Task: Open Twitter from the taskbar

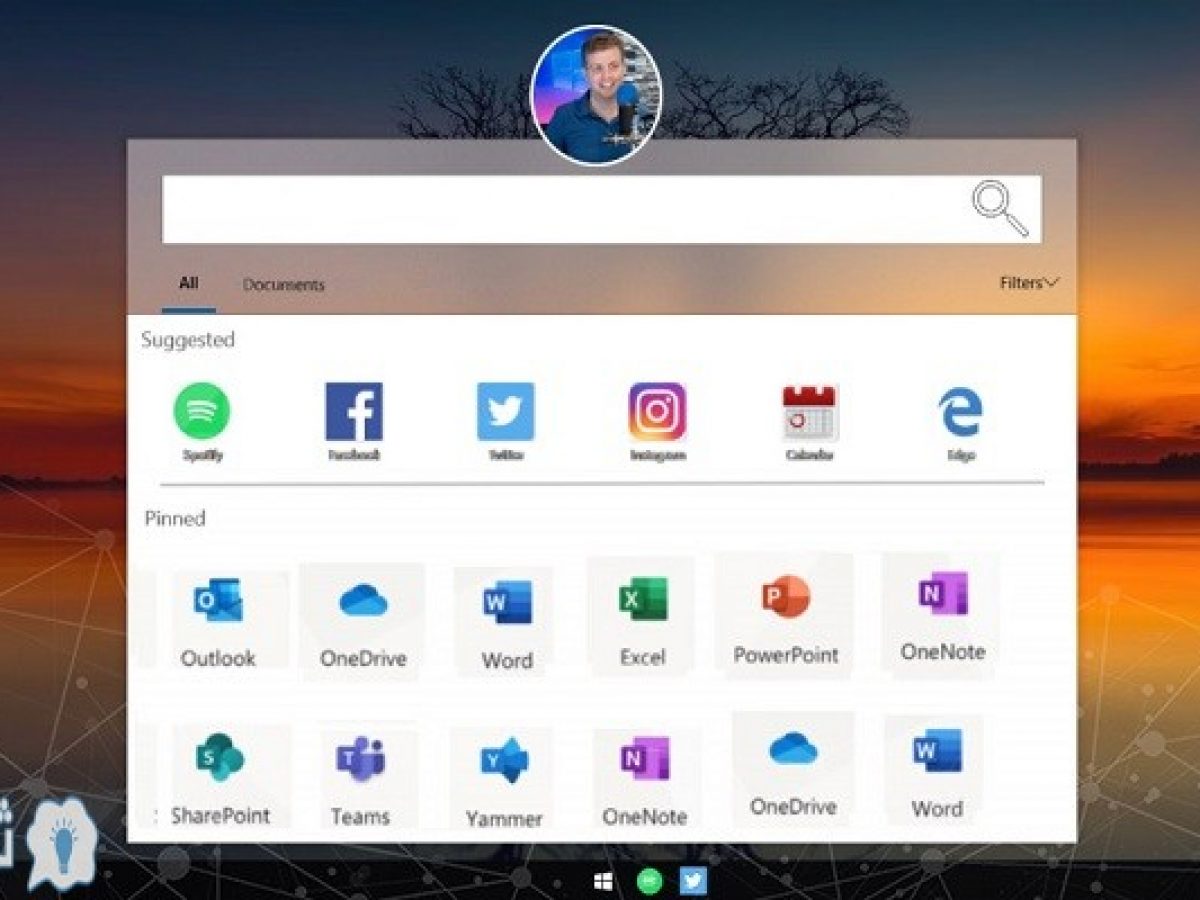Action: point(693,881)
